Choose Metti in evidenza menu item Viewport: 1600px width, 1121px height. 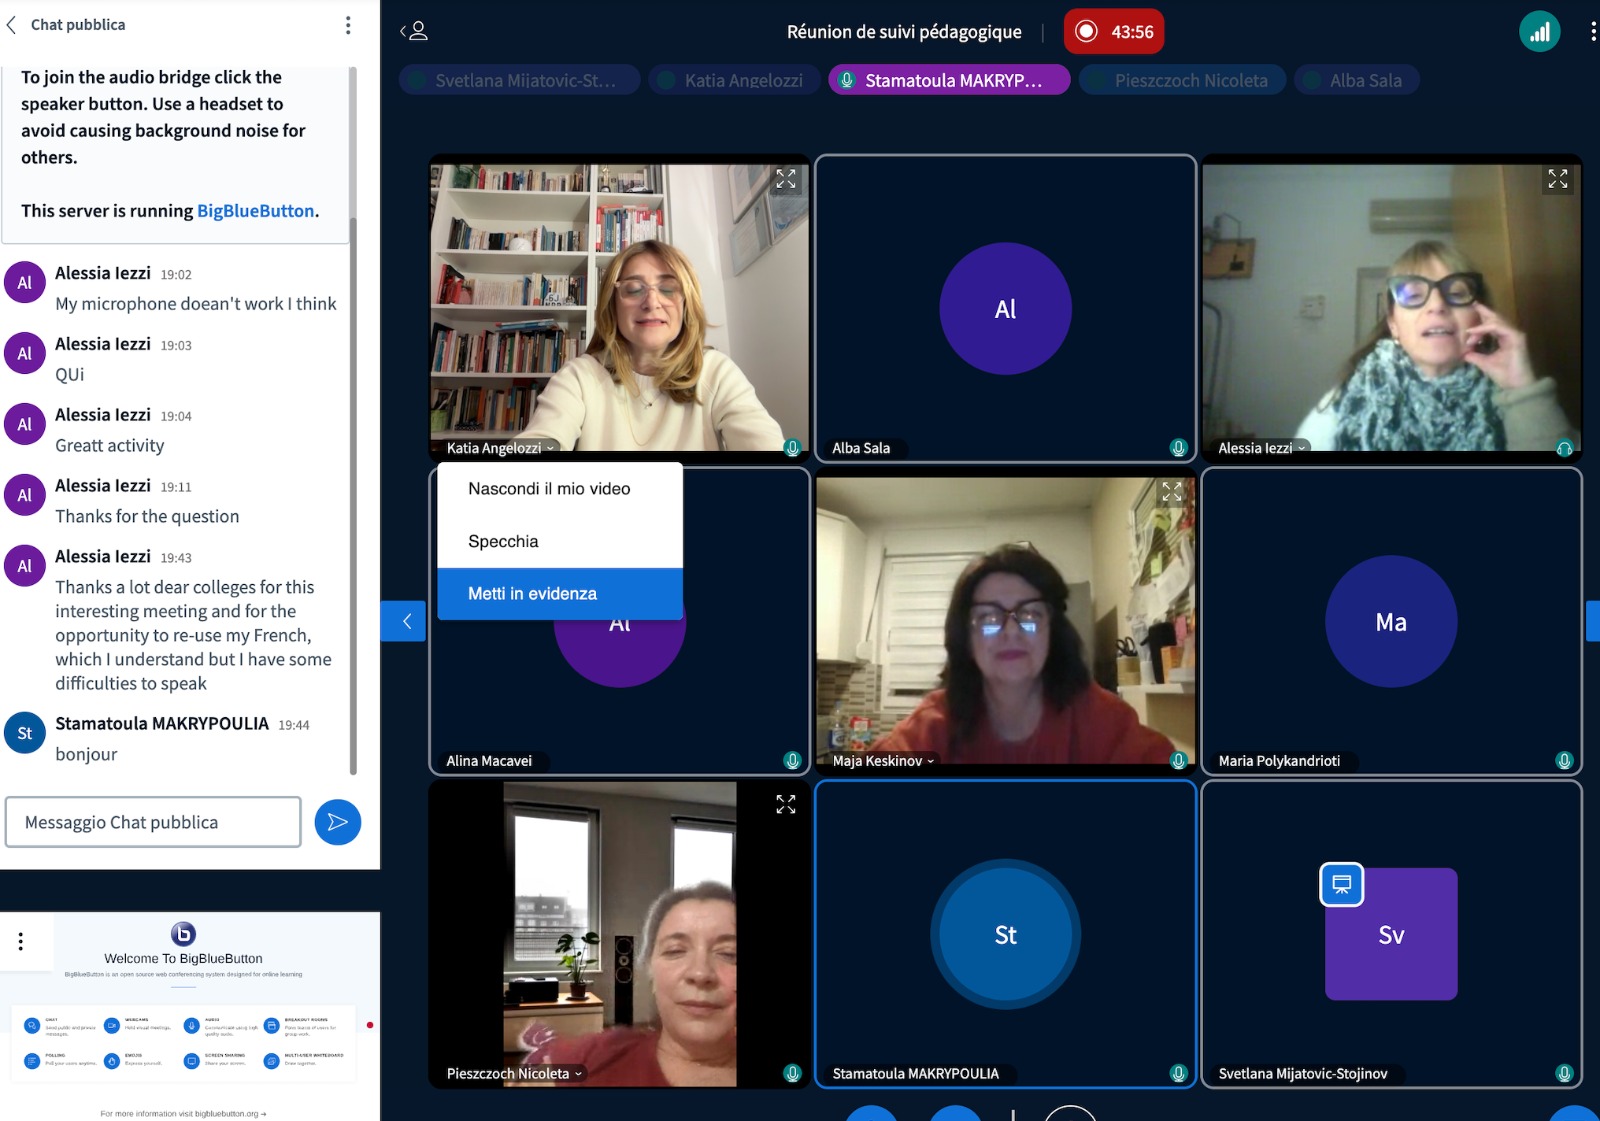tap(560, 594)
